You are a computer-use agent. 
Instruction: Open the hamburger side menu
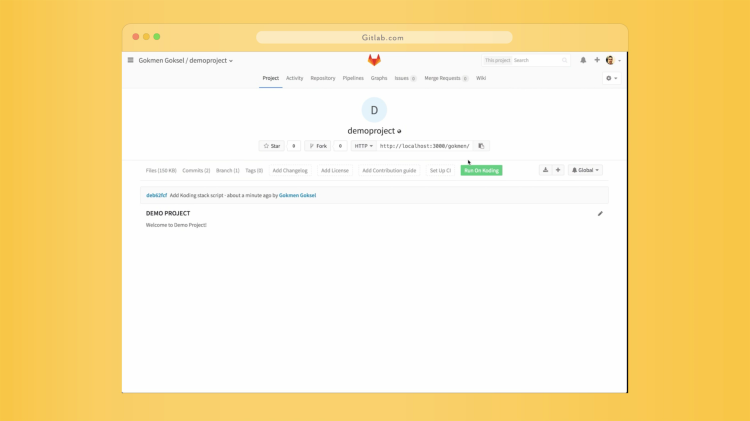[130, 60]
